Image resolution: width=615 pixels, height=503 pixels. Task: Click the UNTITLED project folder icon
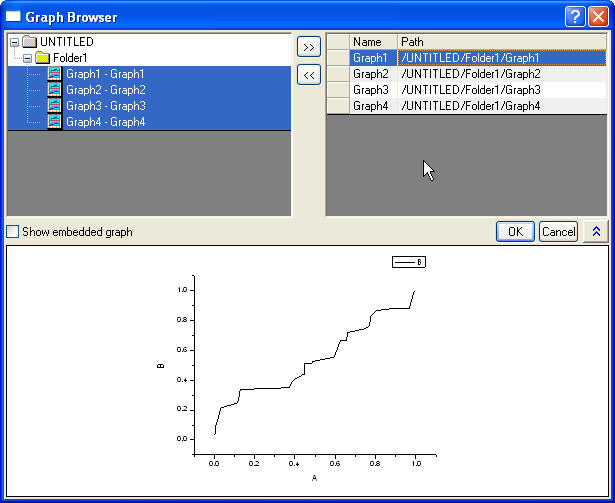click(x=28, y=42)
